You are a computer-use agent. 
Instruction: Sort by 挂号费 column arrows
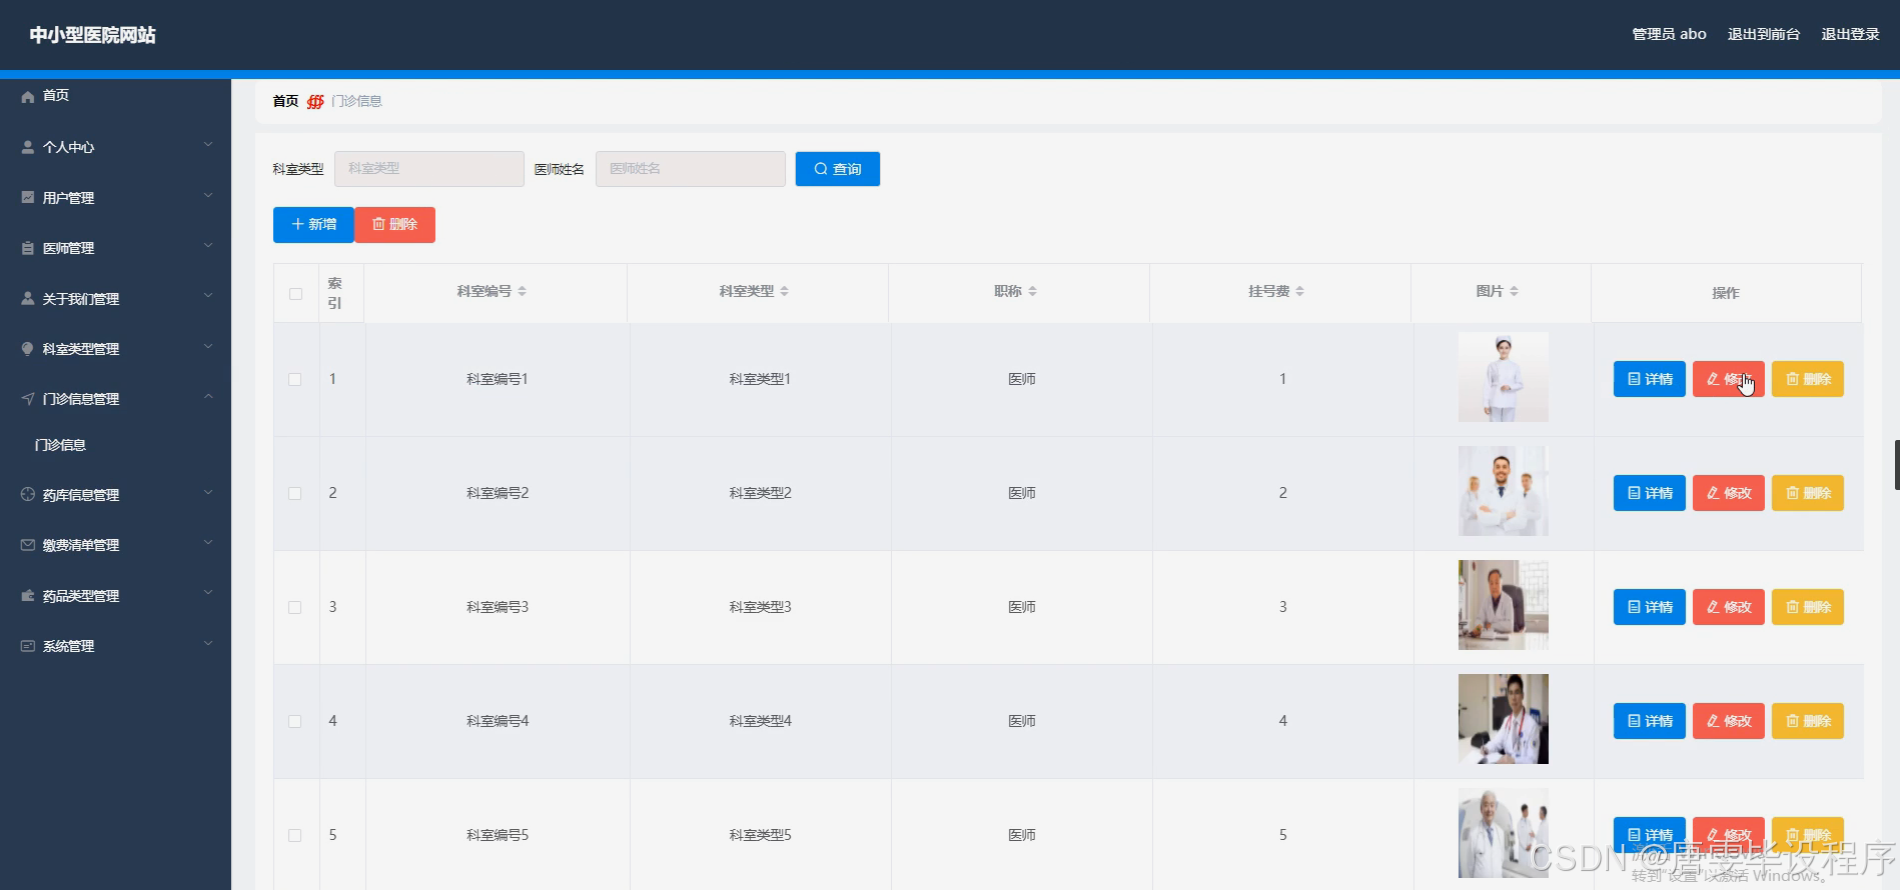[x=1300, y=291]
